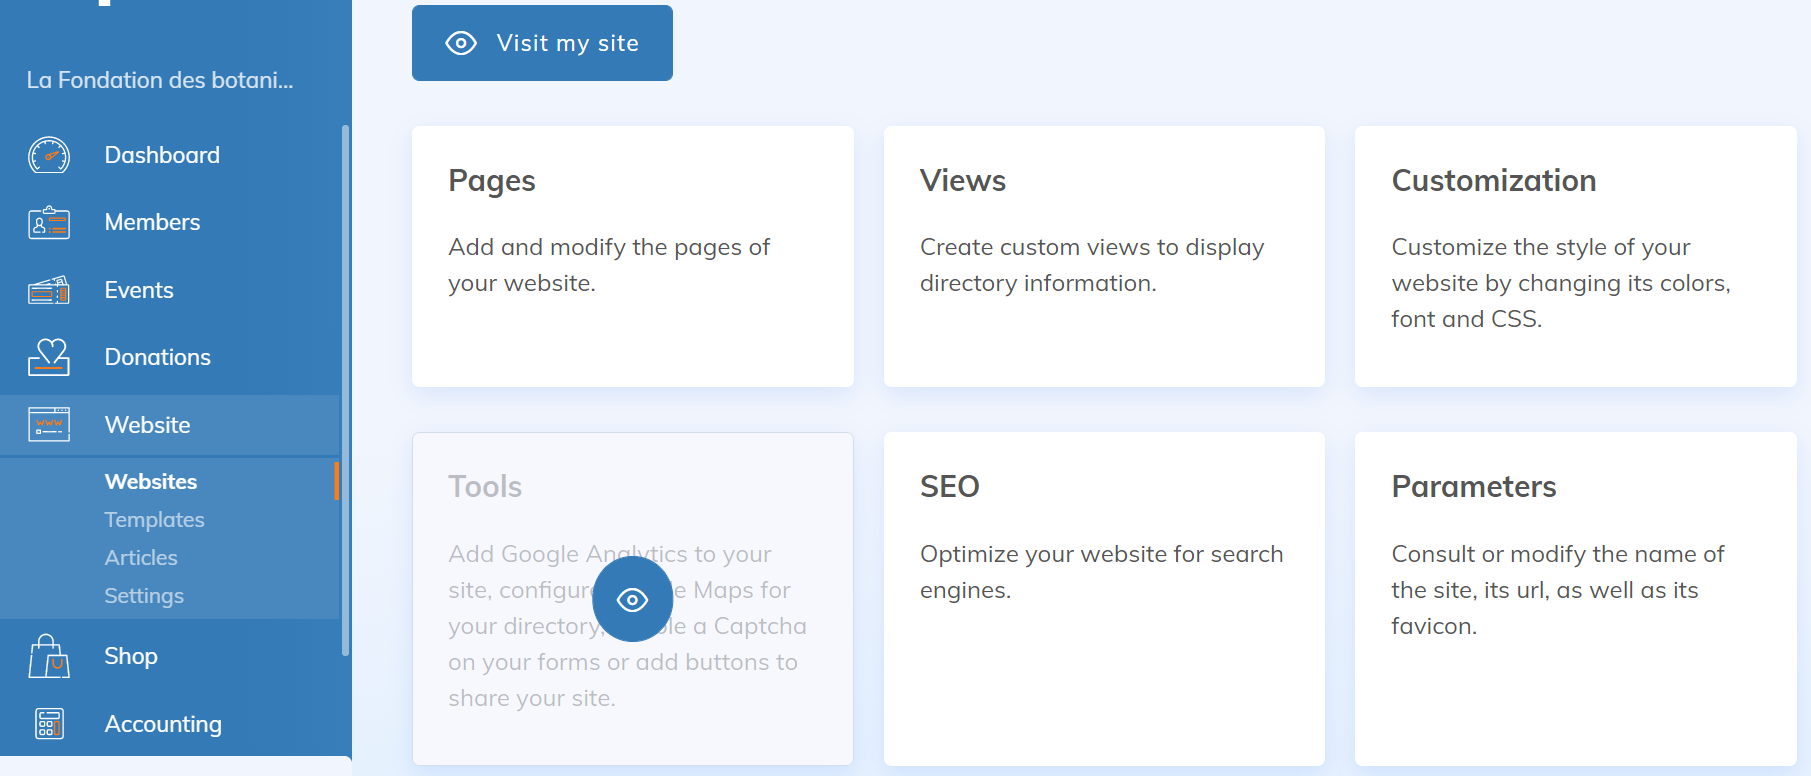Go to Articles in the sidebar

pos(141,558)
